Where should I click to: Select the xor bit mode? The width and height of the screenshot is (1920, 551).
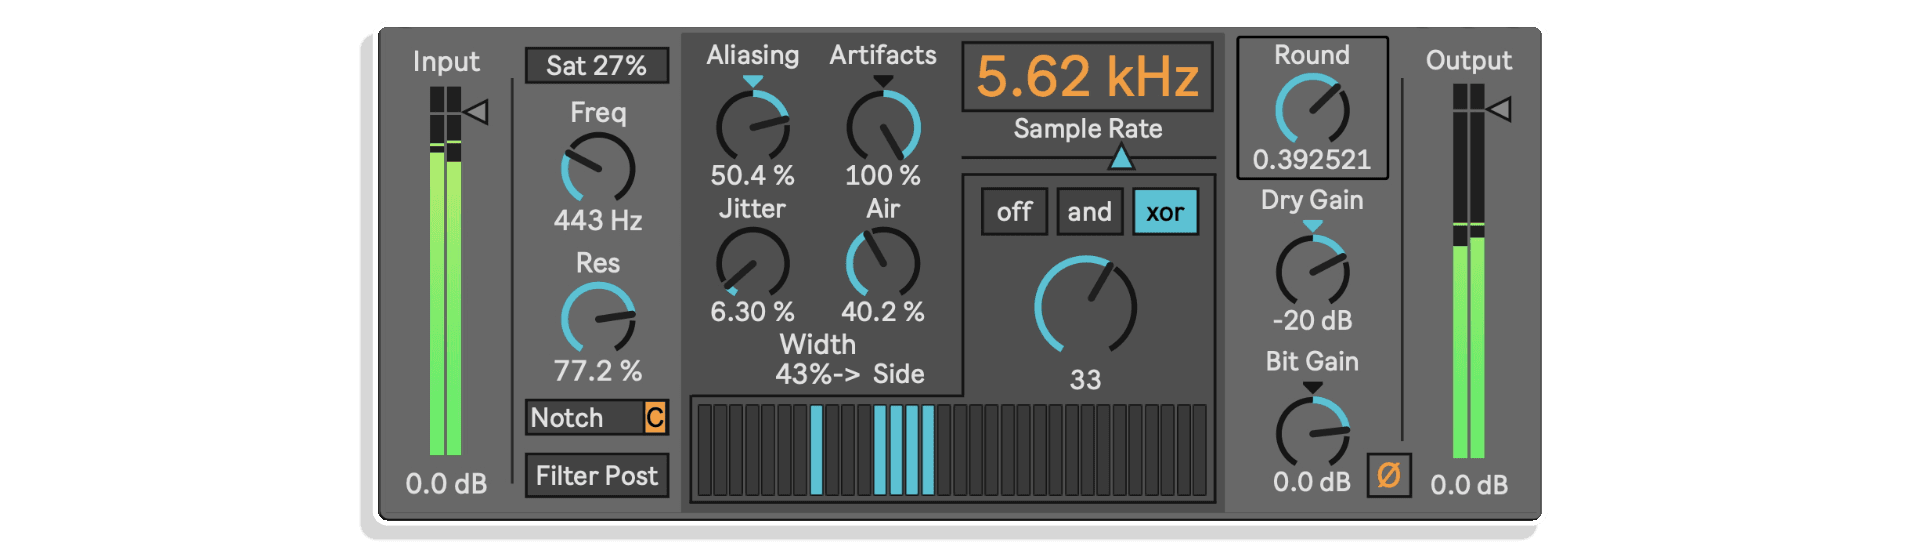1165,212
